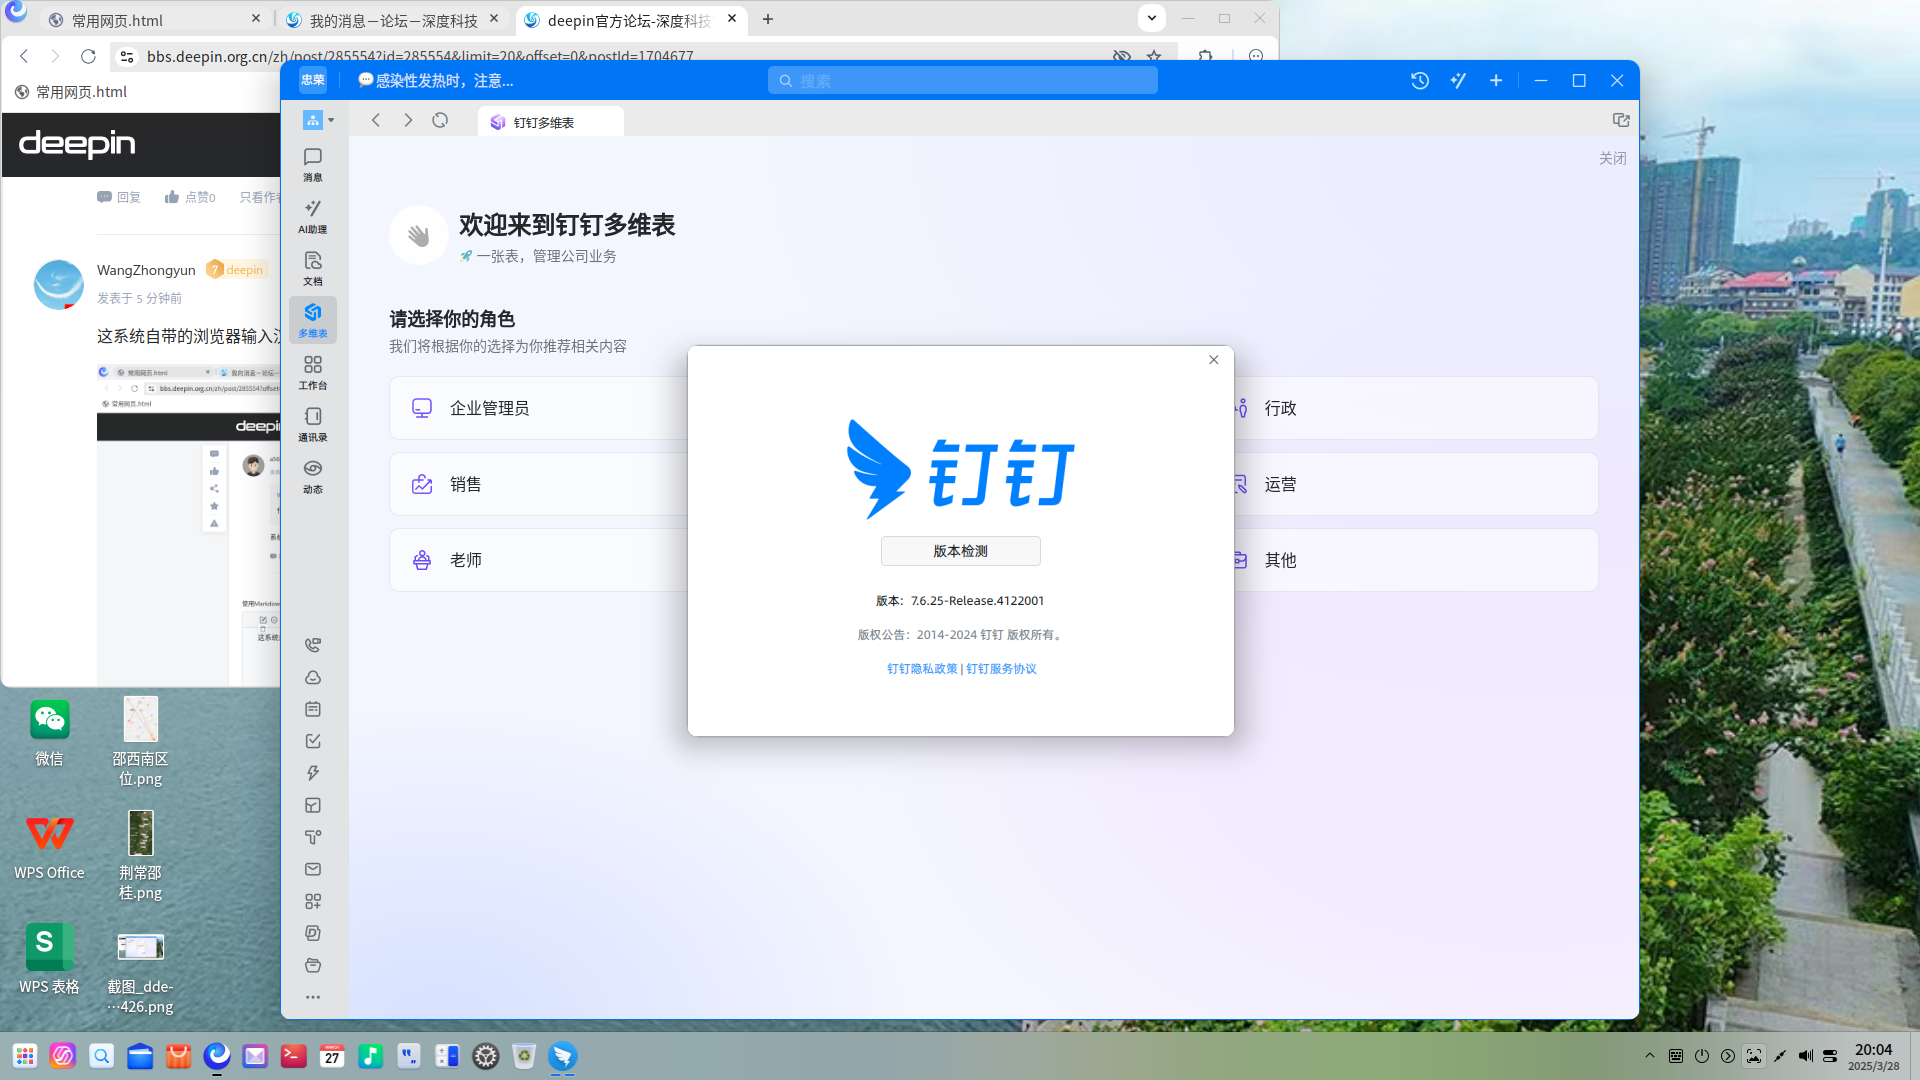Open the Messages (消息) sidebar icon
Viewport: 1920px width, 1080px height.
coord(312,164)
